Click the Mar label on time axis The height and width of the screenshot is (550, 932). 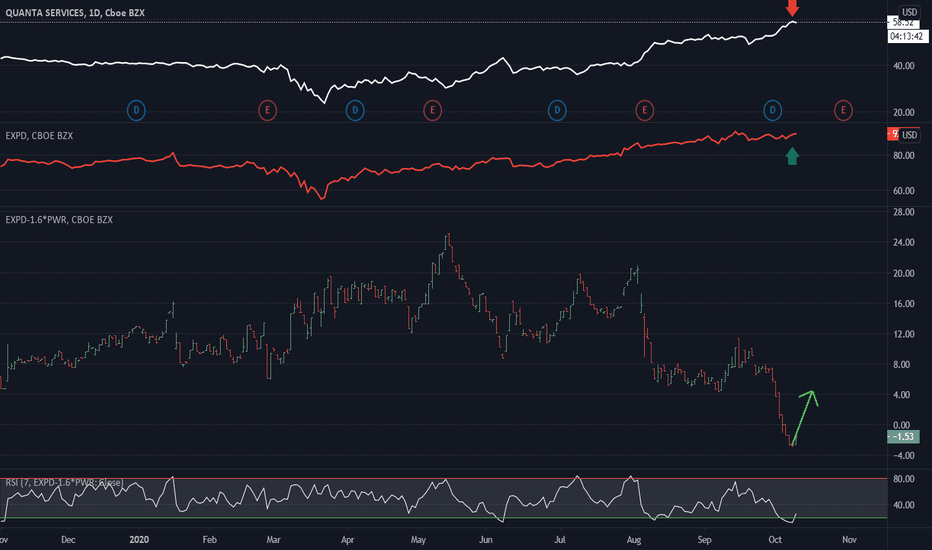[x=273, y=540]
